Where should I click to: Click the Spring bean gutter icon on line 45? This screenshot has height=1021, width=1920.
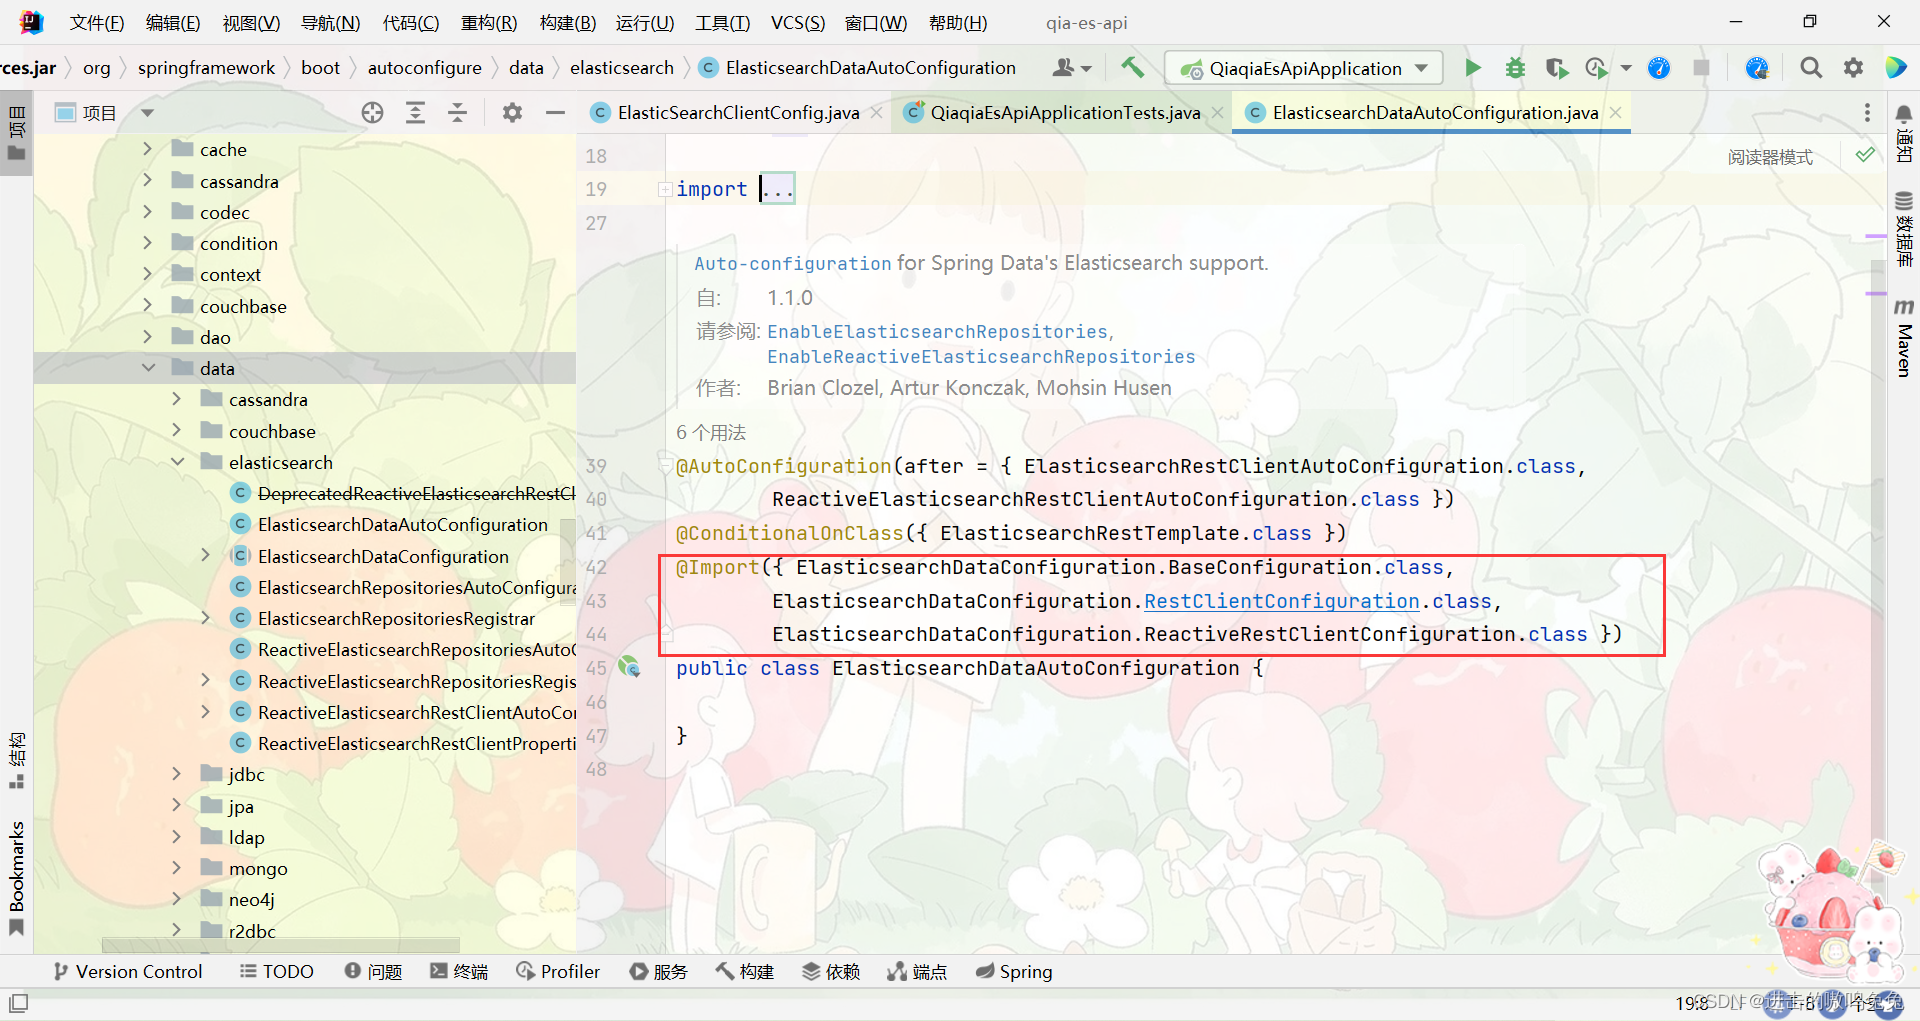point(629,666)
